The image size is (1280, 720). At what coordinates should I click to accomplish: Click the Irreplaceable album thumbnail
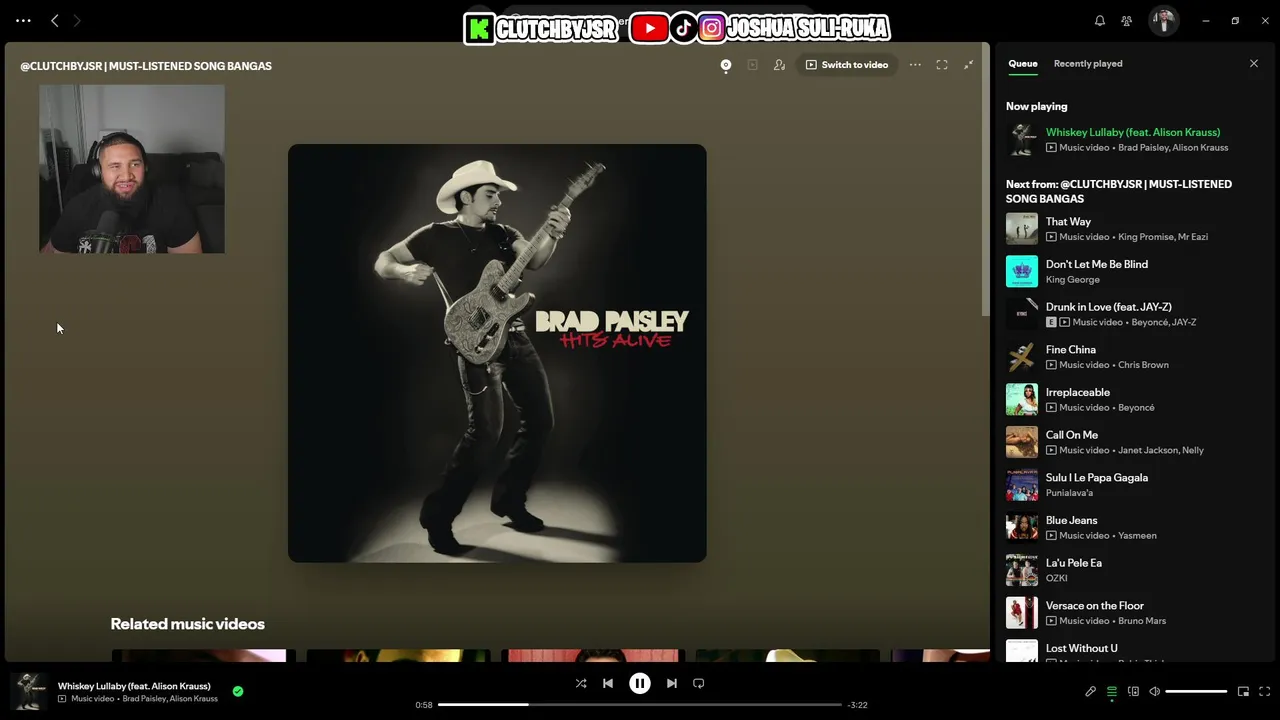(x=1022, y=399)
